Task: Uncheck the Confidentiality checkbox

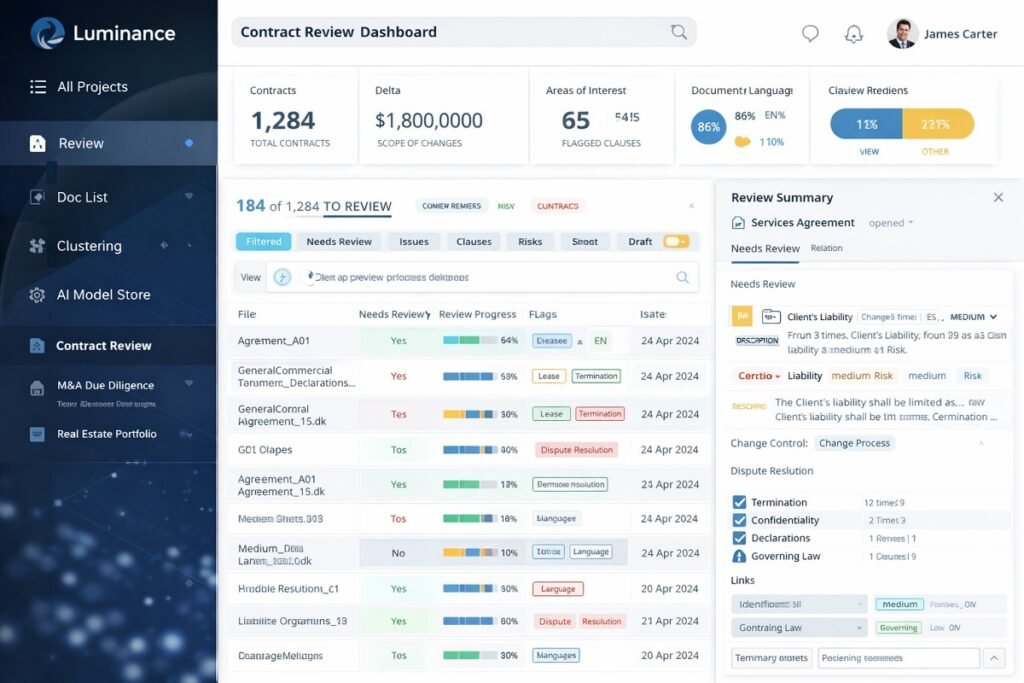Action: [740, 519]
